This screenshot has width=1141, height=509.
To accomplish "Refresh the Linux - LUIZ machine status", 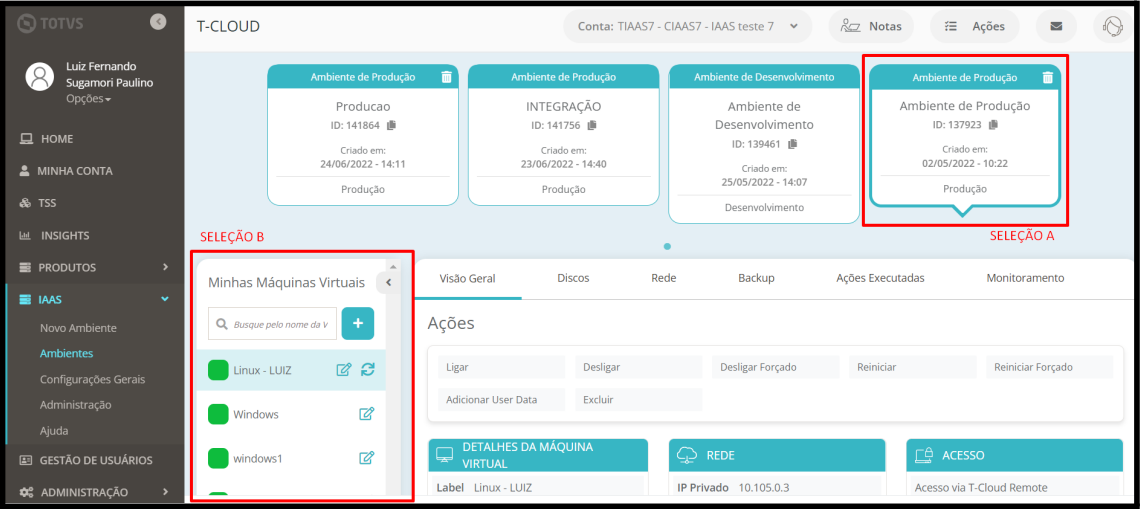I will pyautogui.click(x=368, y=370).
